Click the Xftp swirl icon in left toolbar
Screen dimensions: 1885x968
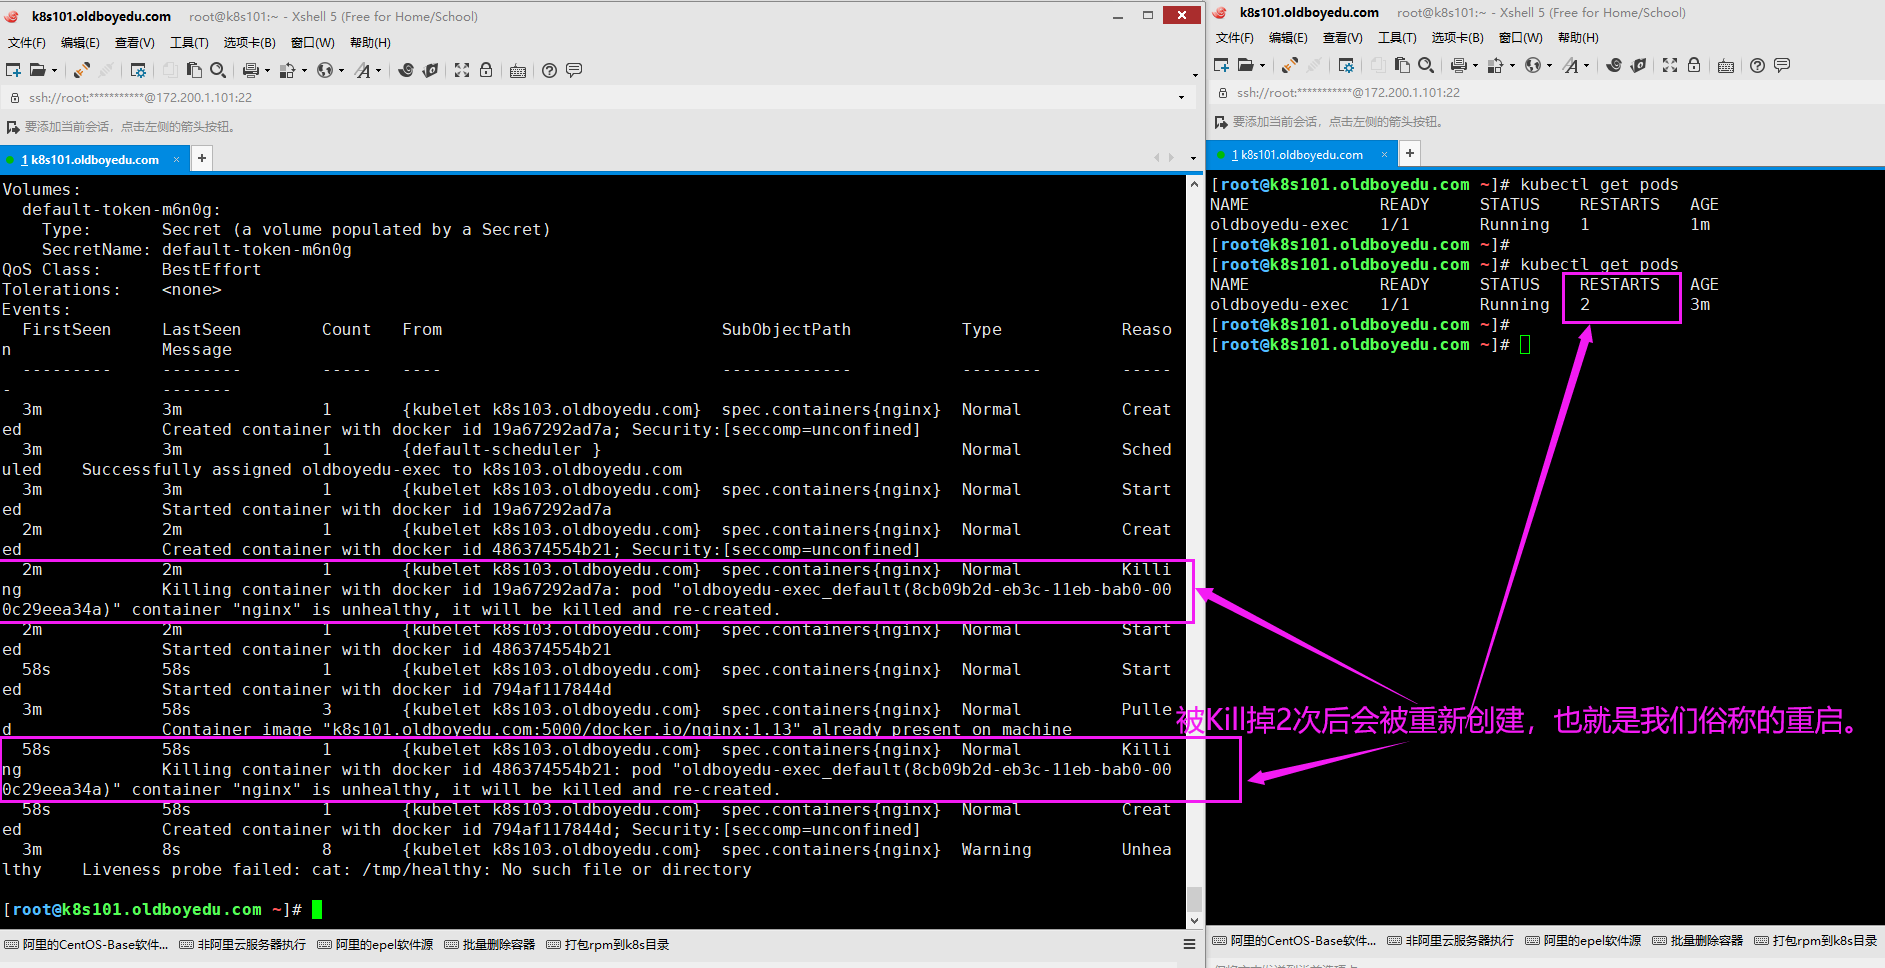click(405, 70)
